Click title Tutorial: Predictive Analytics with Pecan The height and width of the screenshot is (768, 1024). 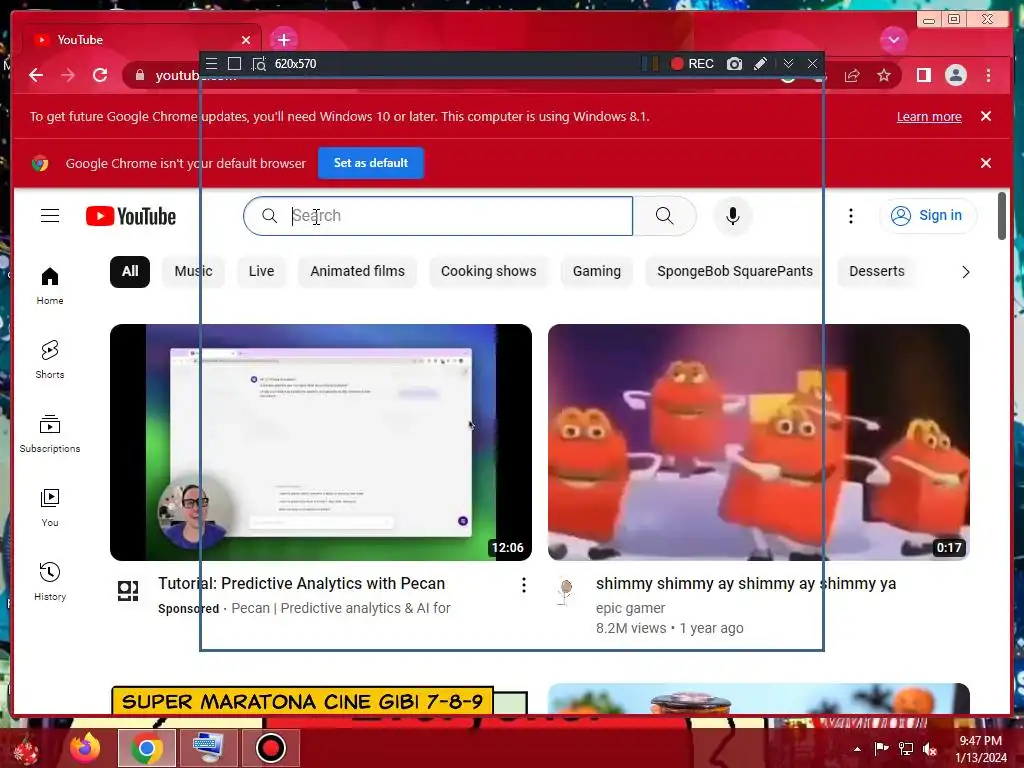point(301,583)
